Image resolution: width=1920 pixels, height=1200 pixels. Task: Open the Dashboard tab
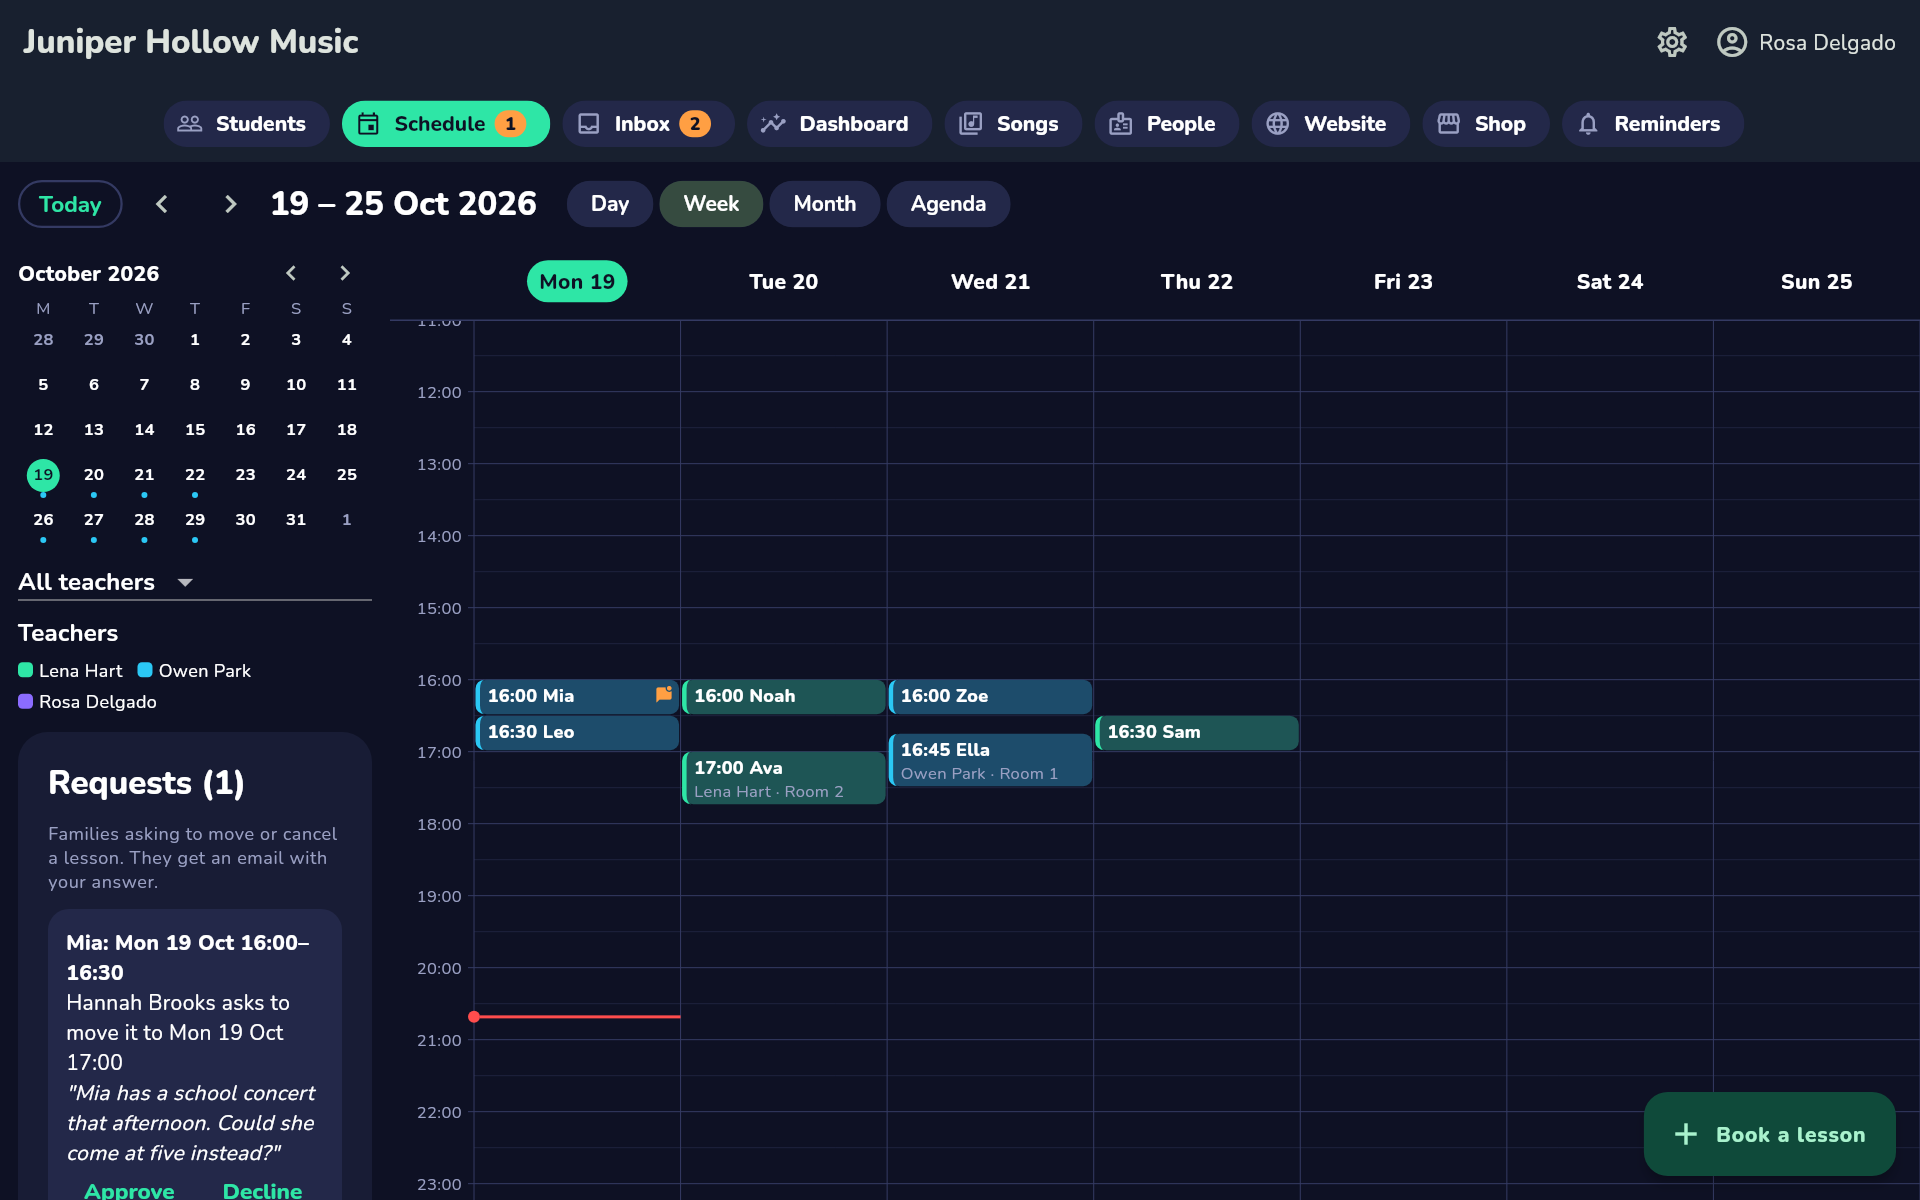point(839,124)
